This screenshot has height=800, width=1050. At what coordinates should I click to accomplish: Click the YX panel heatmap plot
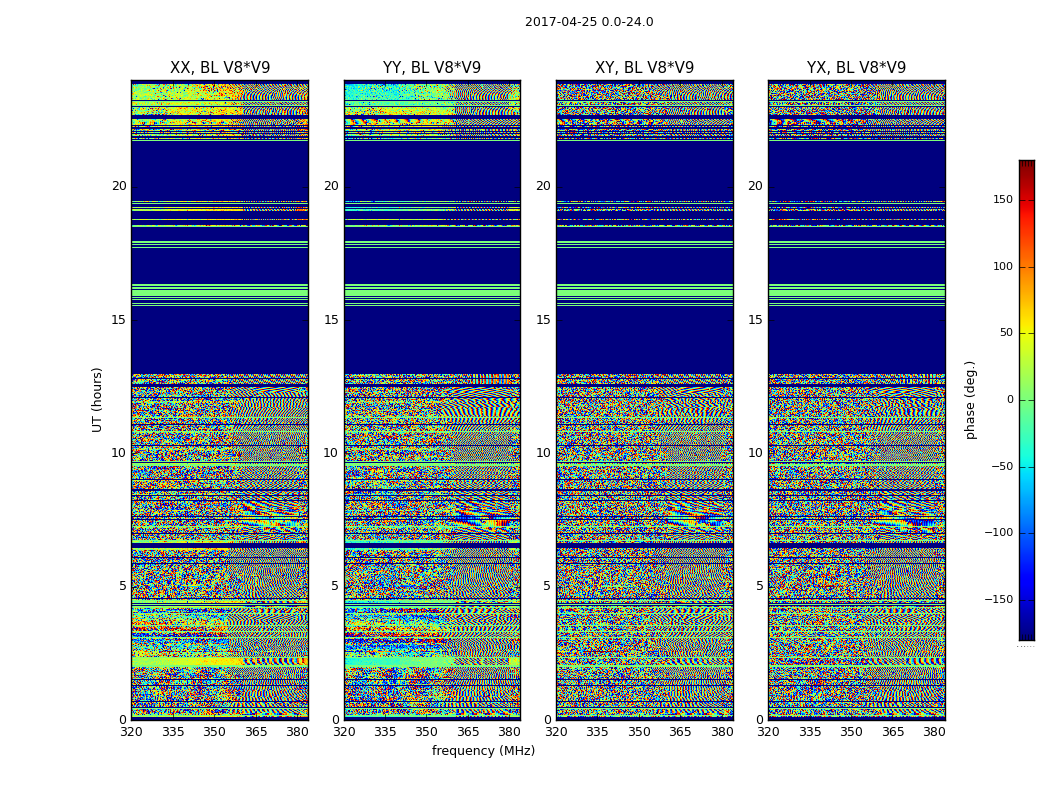click(x=857, y=400)
